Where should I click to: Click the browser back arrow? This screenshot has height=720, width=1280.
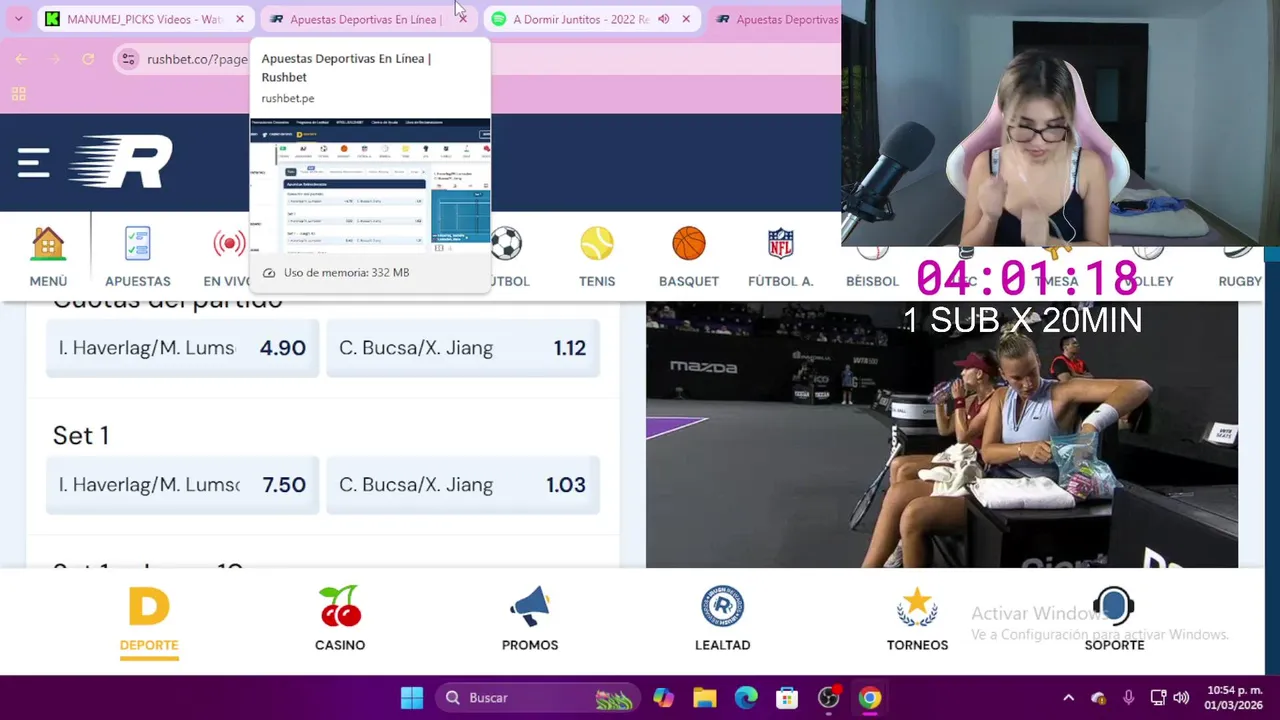(x=21, y=59)
